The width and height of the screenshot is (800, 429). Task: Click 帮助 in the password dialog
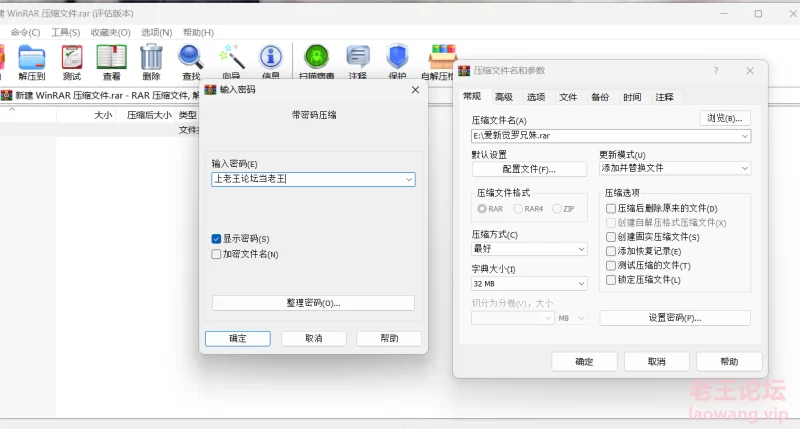pyautogui.click(x=389, y=339)
